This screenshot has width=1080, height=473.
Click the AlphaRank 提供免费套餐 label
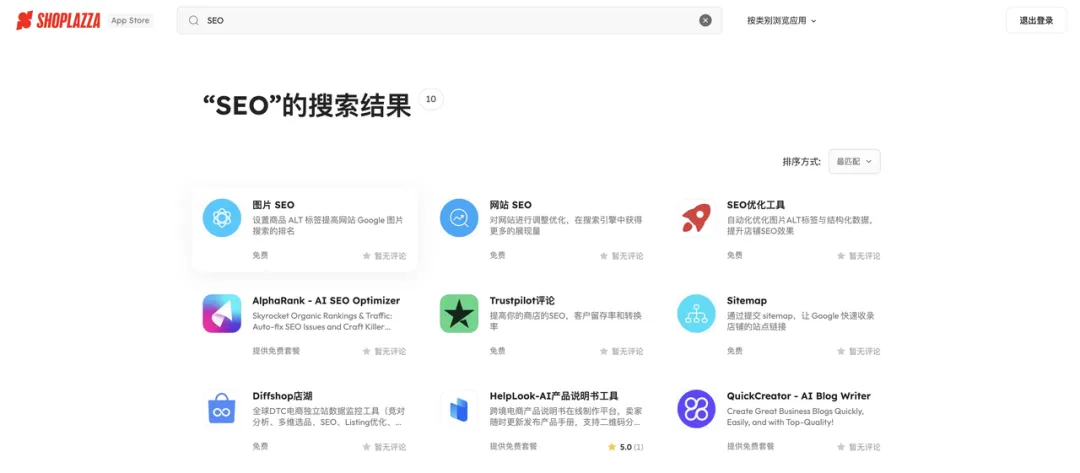[x=276, y=350]
